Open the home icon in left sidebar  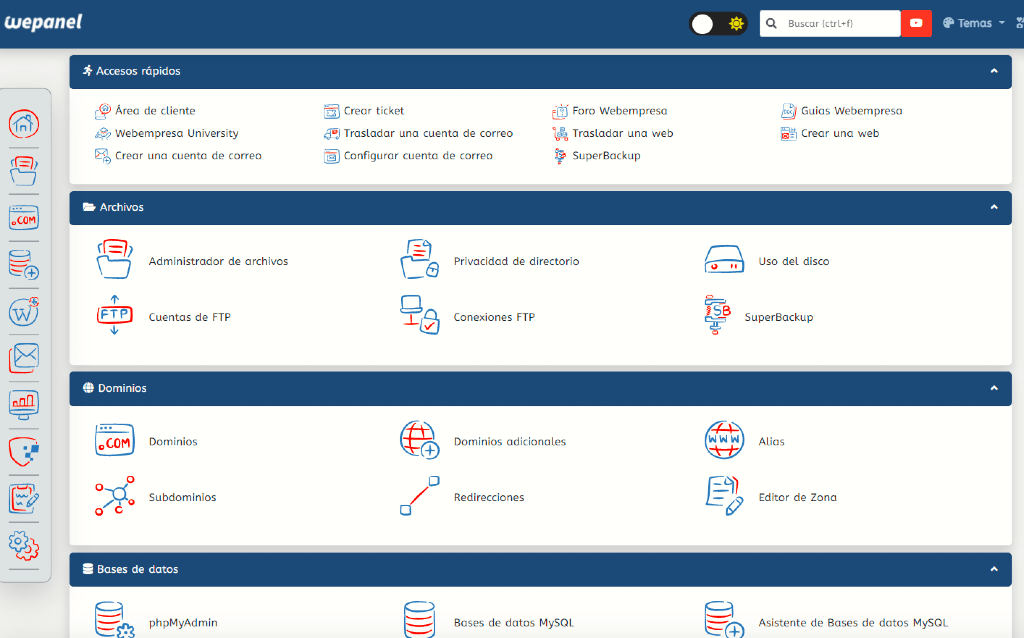(24, 124)
